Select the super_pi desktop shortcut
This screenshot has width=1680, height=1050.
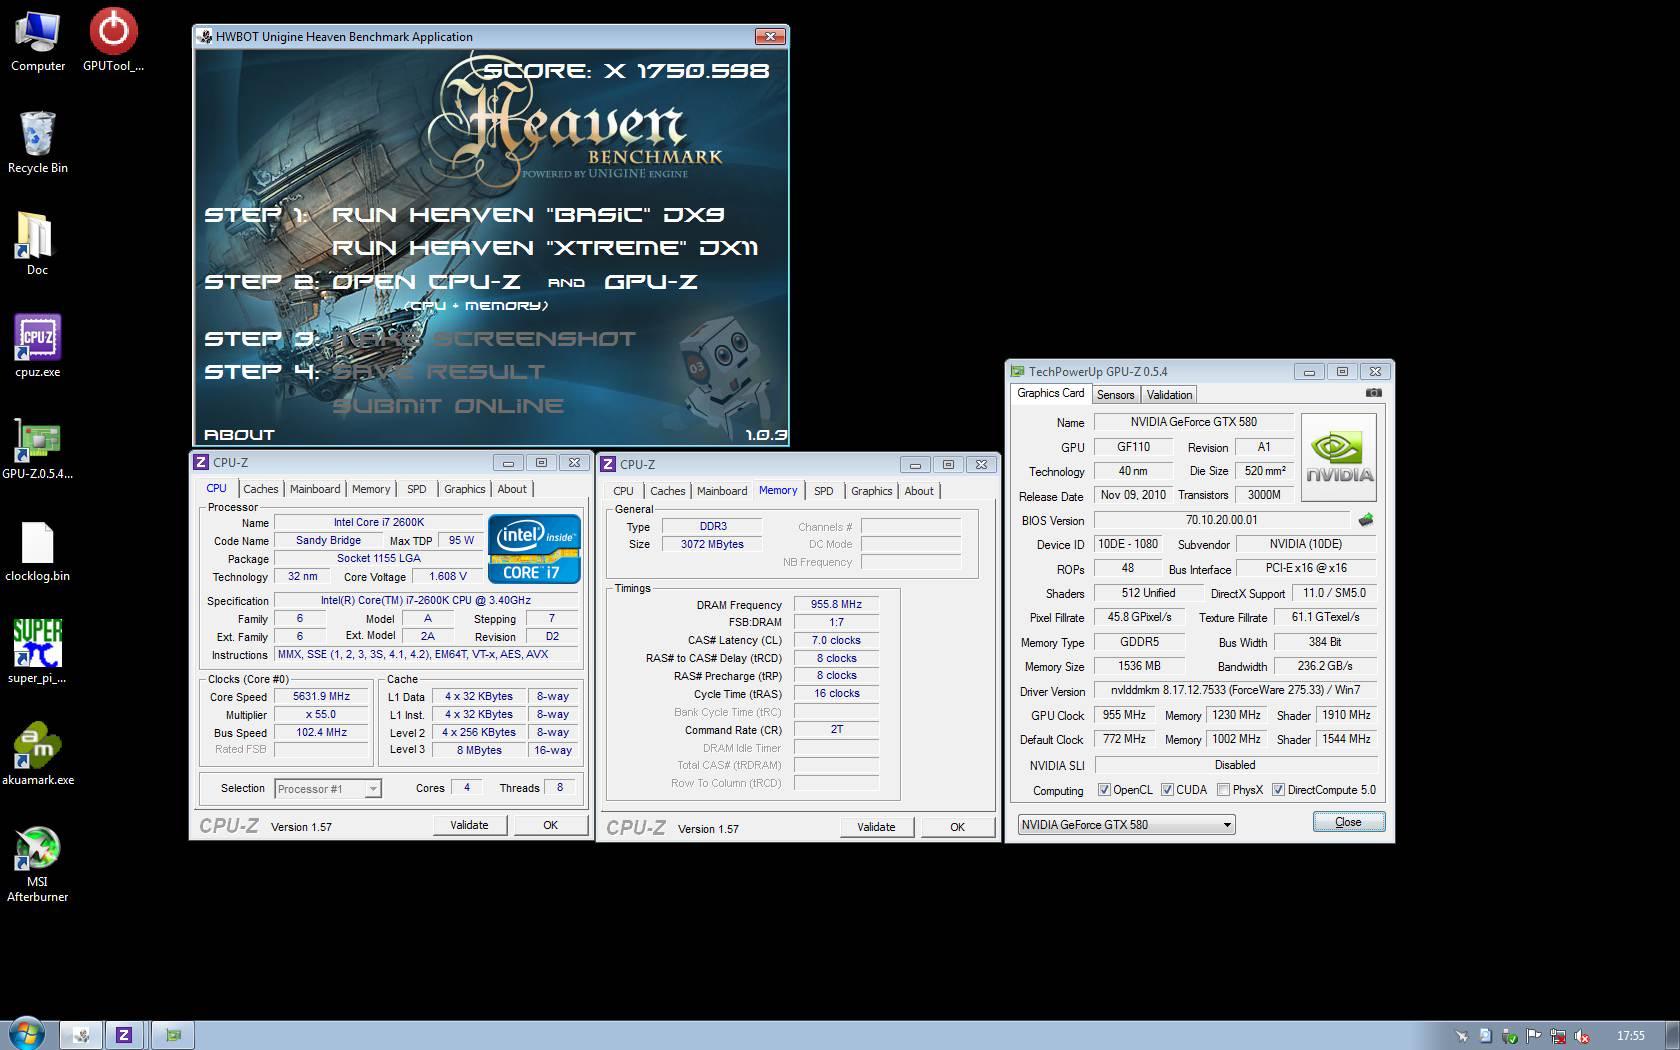pos(37,652)
